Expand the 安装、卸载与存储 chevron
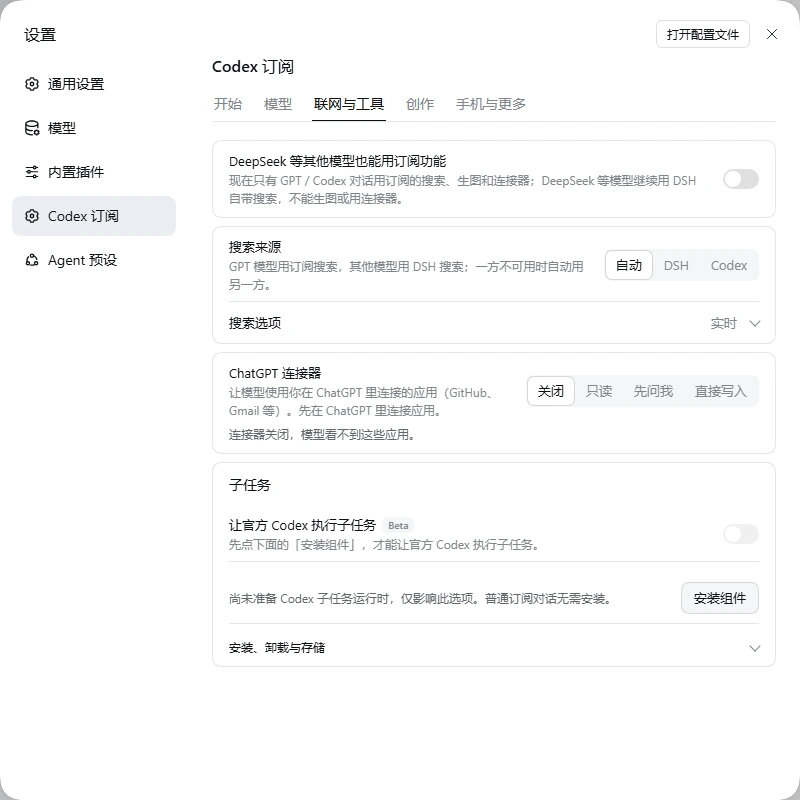 (x=755, y=648)
